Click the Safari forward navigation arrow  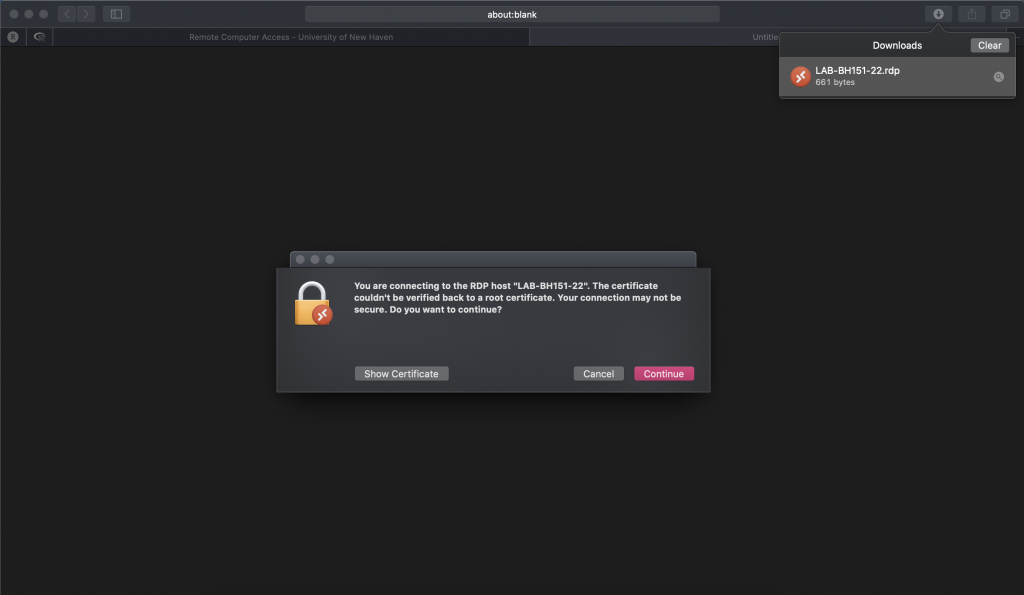(86, 14)
